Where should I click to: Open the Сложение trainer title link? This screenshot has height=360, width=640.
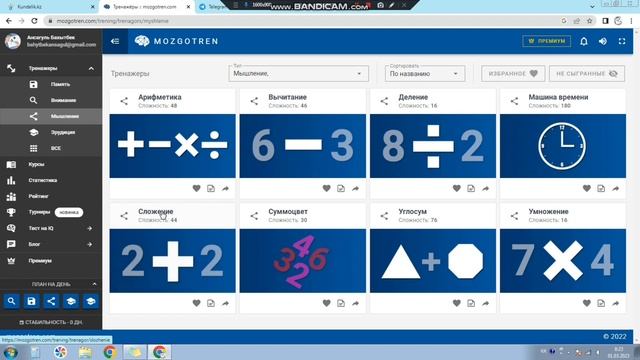[156, 211]
